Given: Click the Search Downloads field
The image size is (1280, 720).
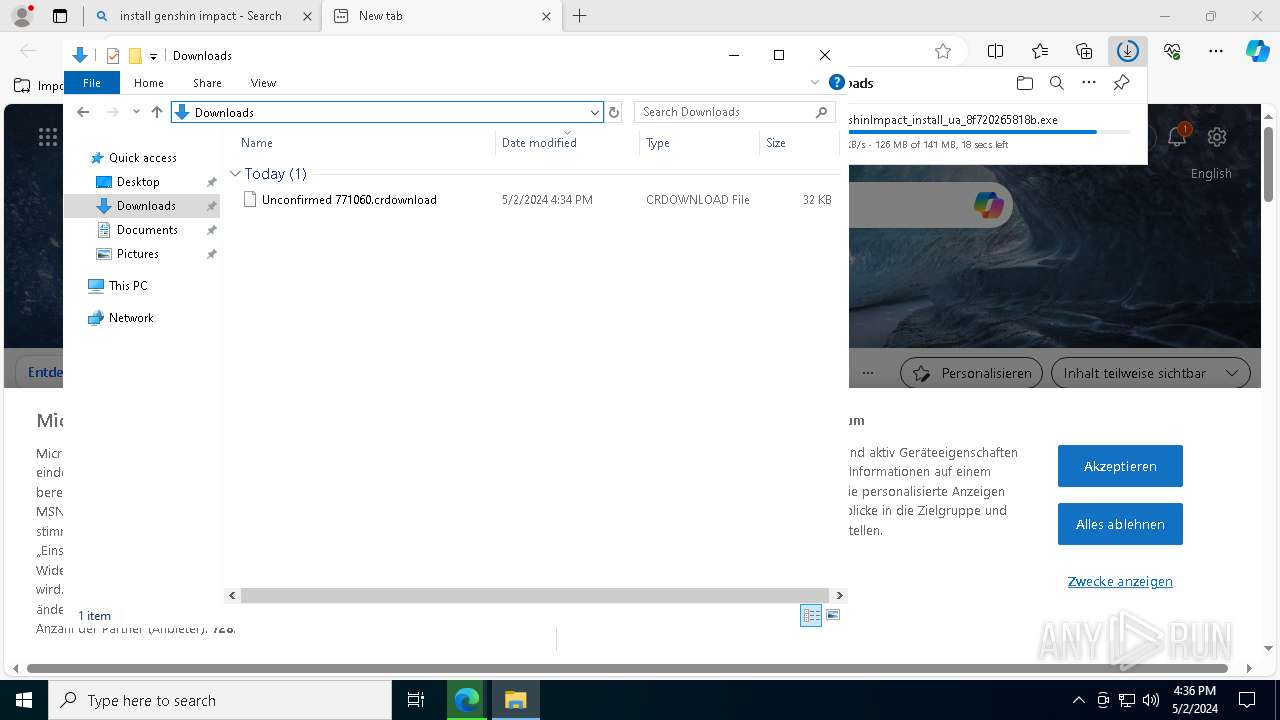Looking at the screenshot, I should 735,112.
